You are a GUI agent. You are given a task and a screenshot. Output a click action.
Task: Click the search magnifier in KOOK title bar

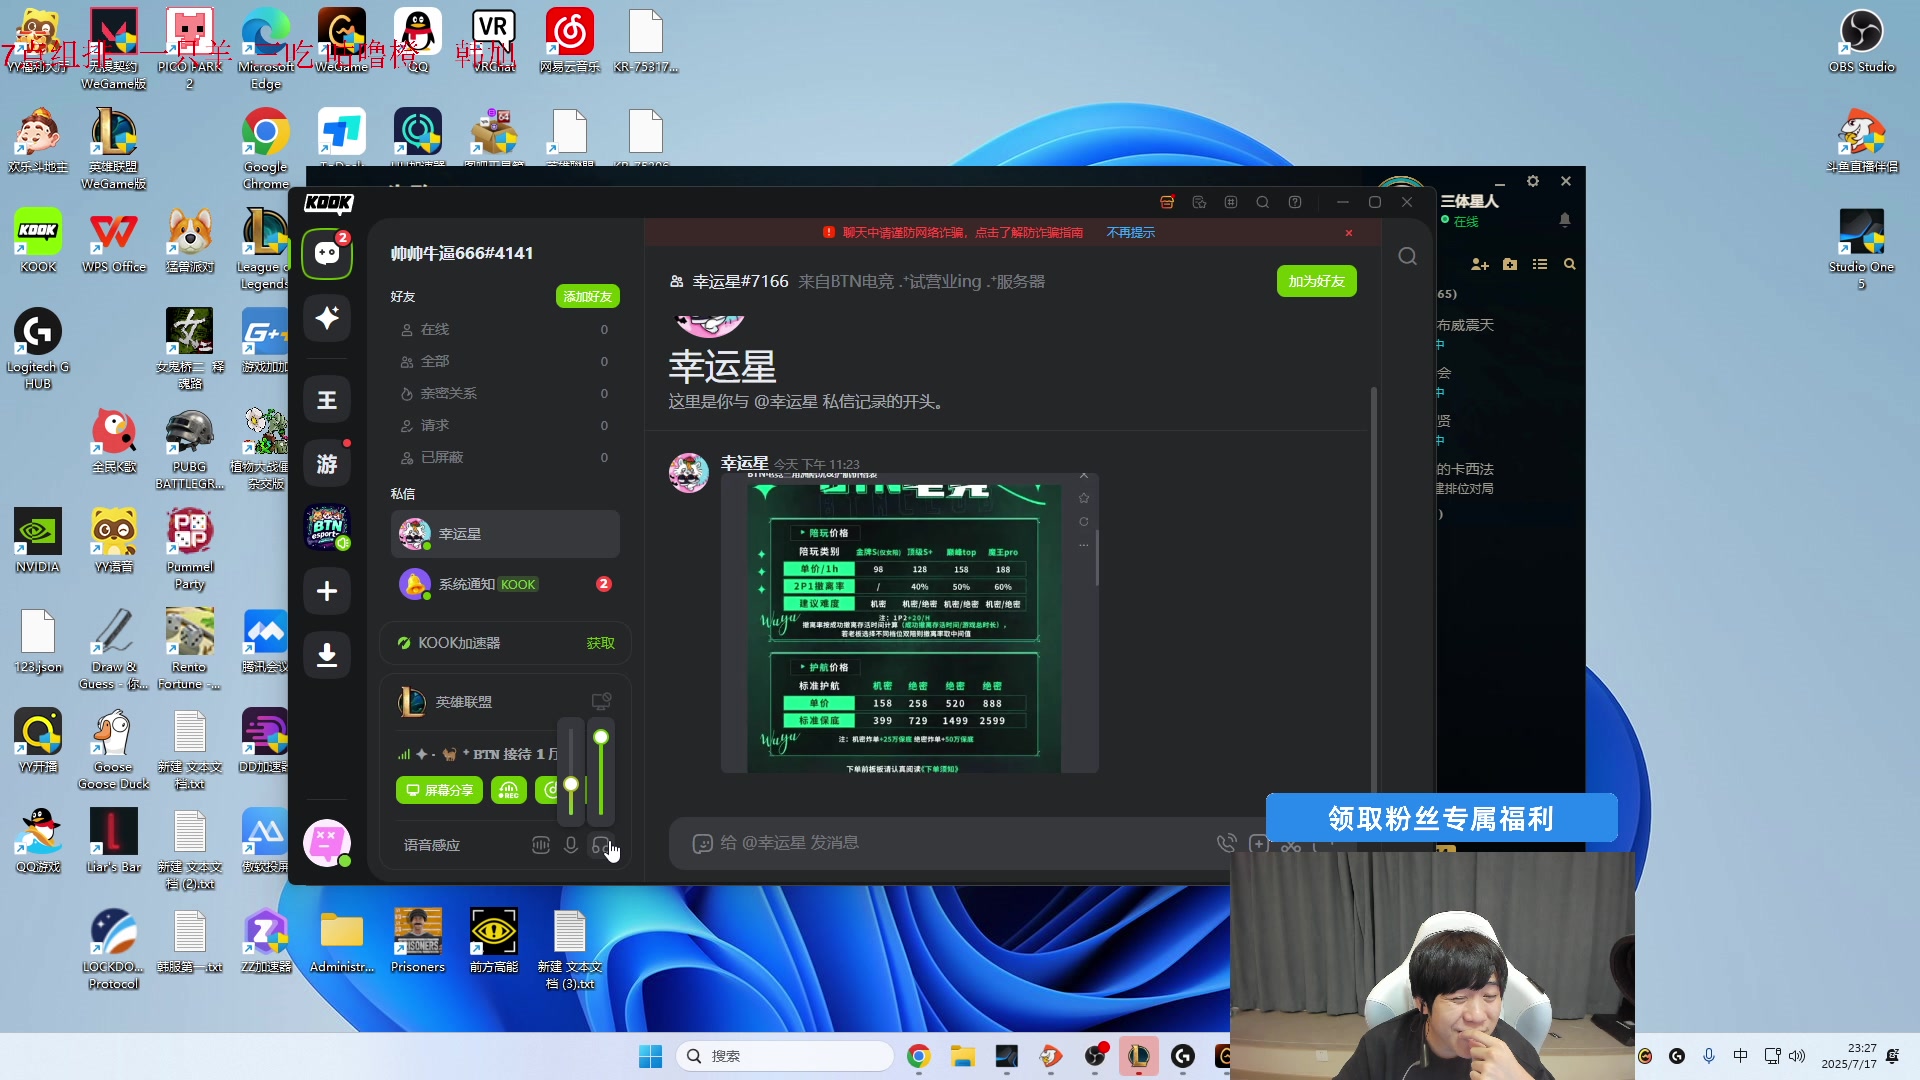pyautogui.click(x=1263, y=202)
